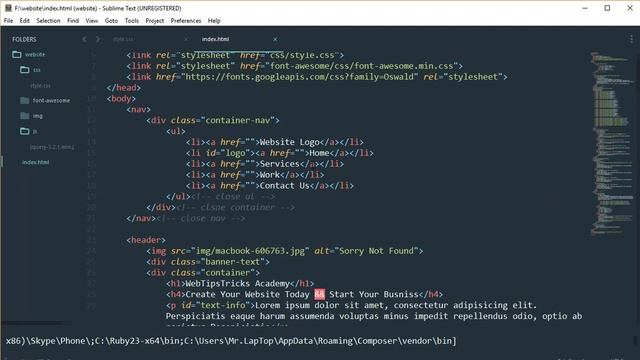Screen dimensions: 640x360
Task: Open the Selection menu
Action: click(x=48, y=21)
